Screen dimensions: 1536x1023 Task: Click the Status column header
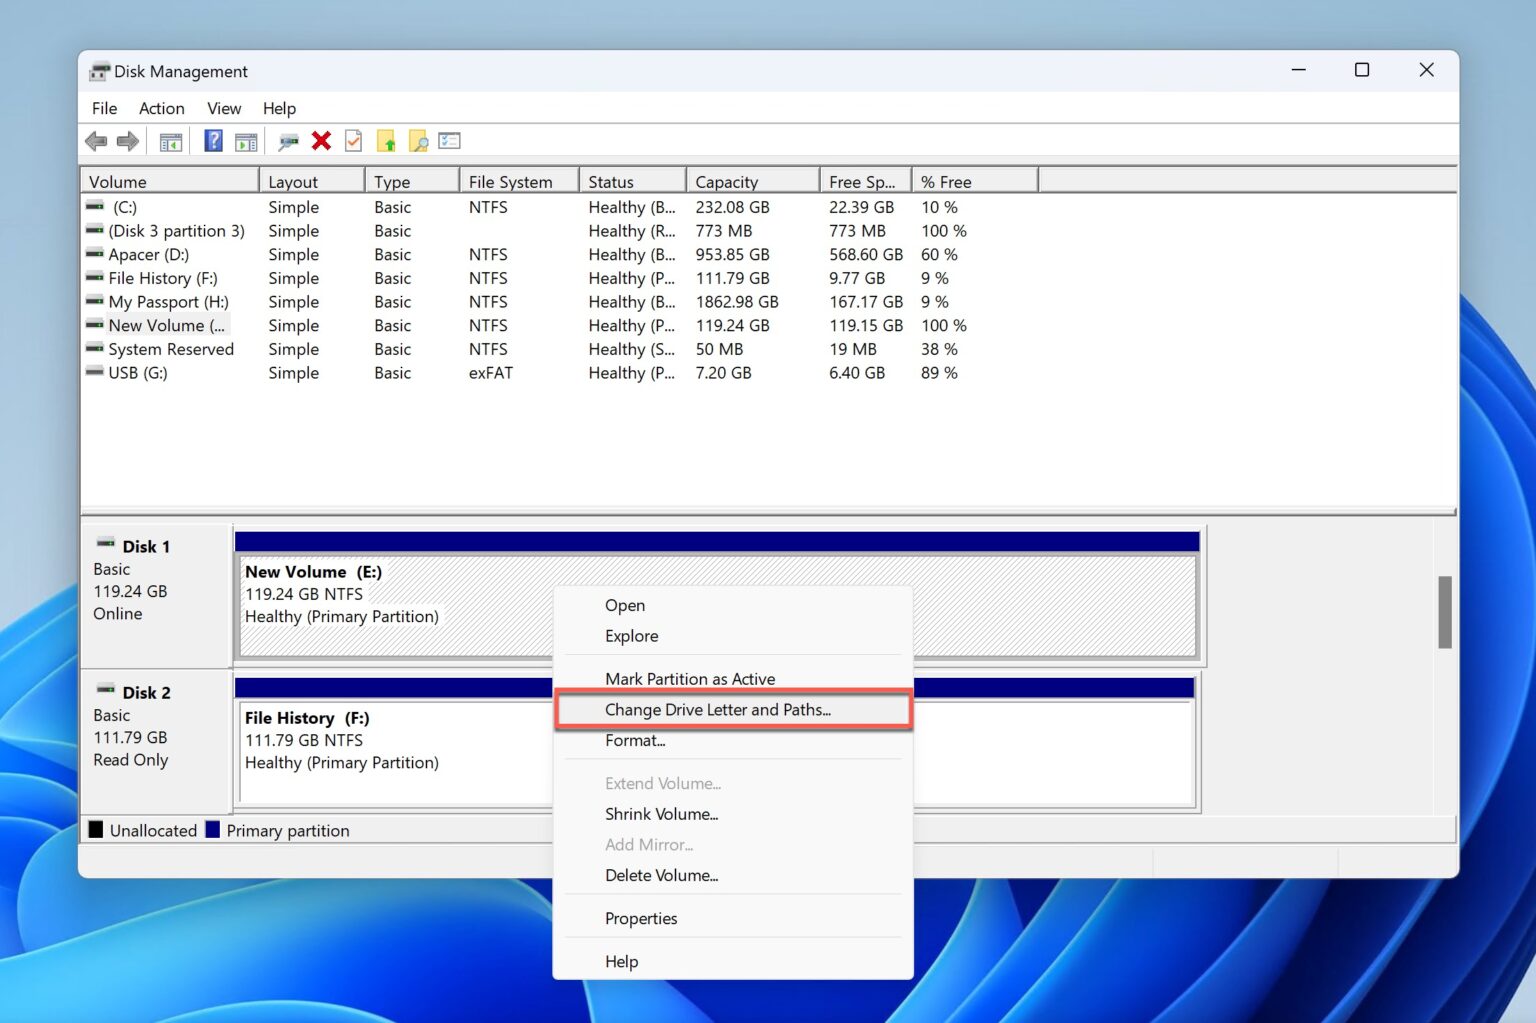(613, 181)
